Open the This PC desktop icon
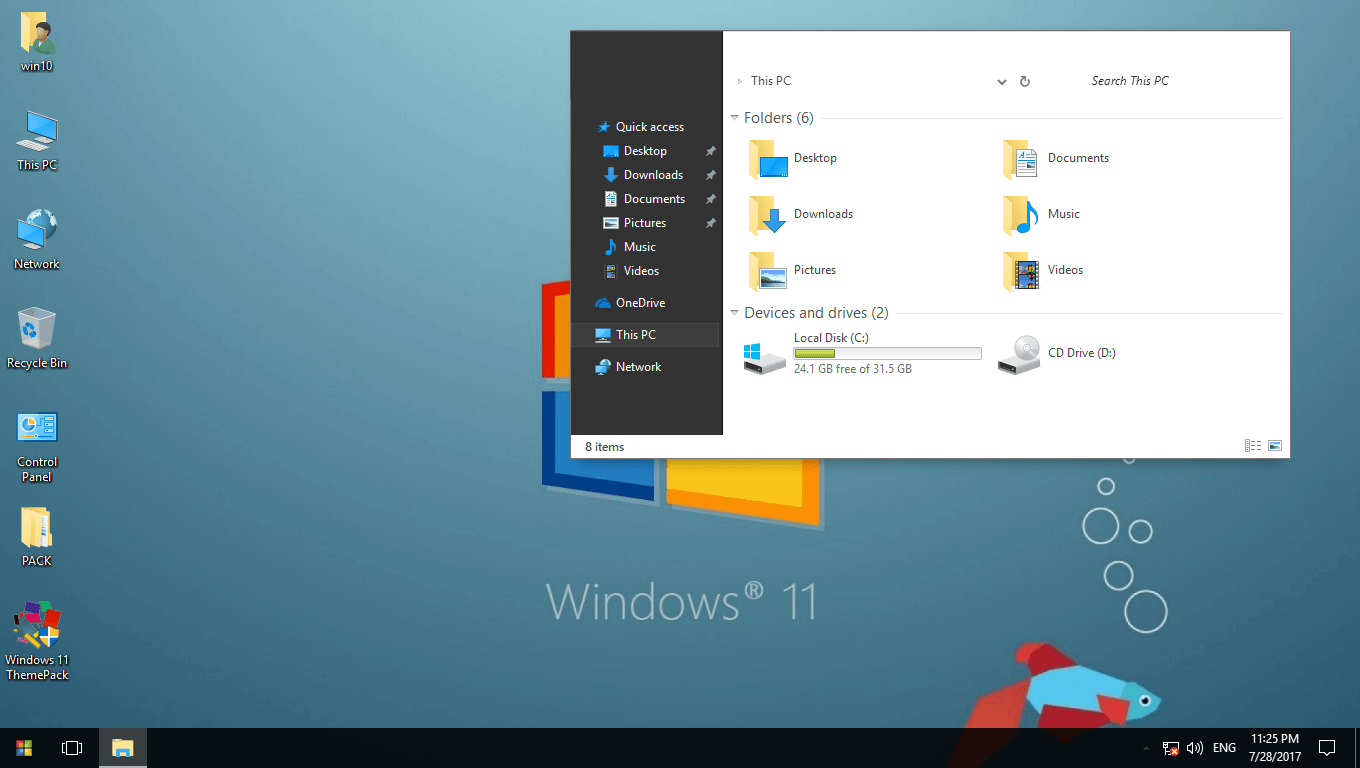This screenshot has height=768, width=1360. click(x=37, y=141)
